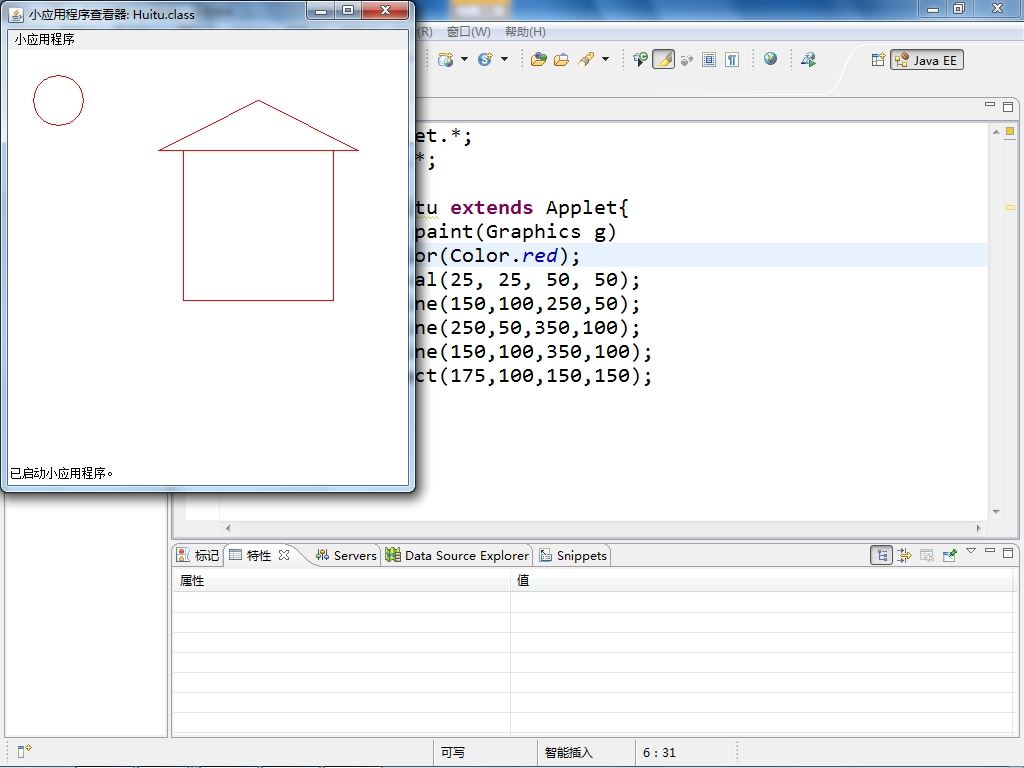Click "Applet{" in the code editor

click(587, 208)
